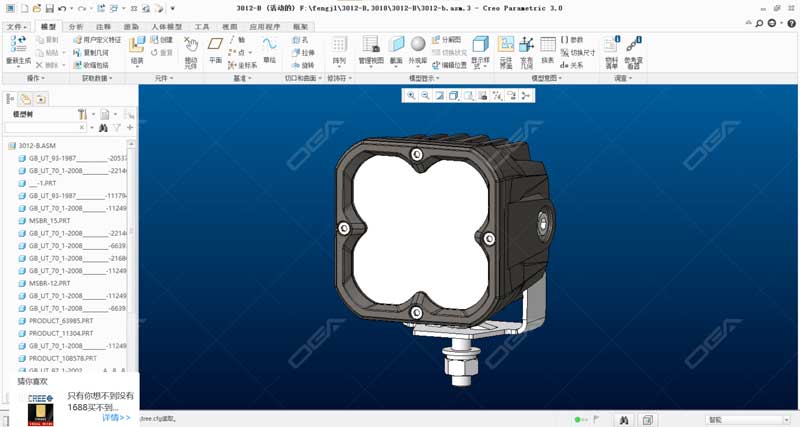Click the Family Table (族表) icon

click(x=548, y=44)
